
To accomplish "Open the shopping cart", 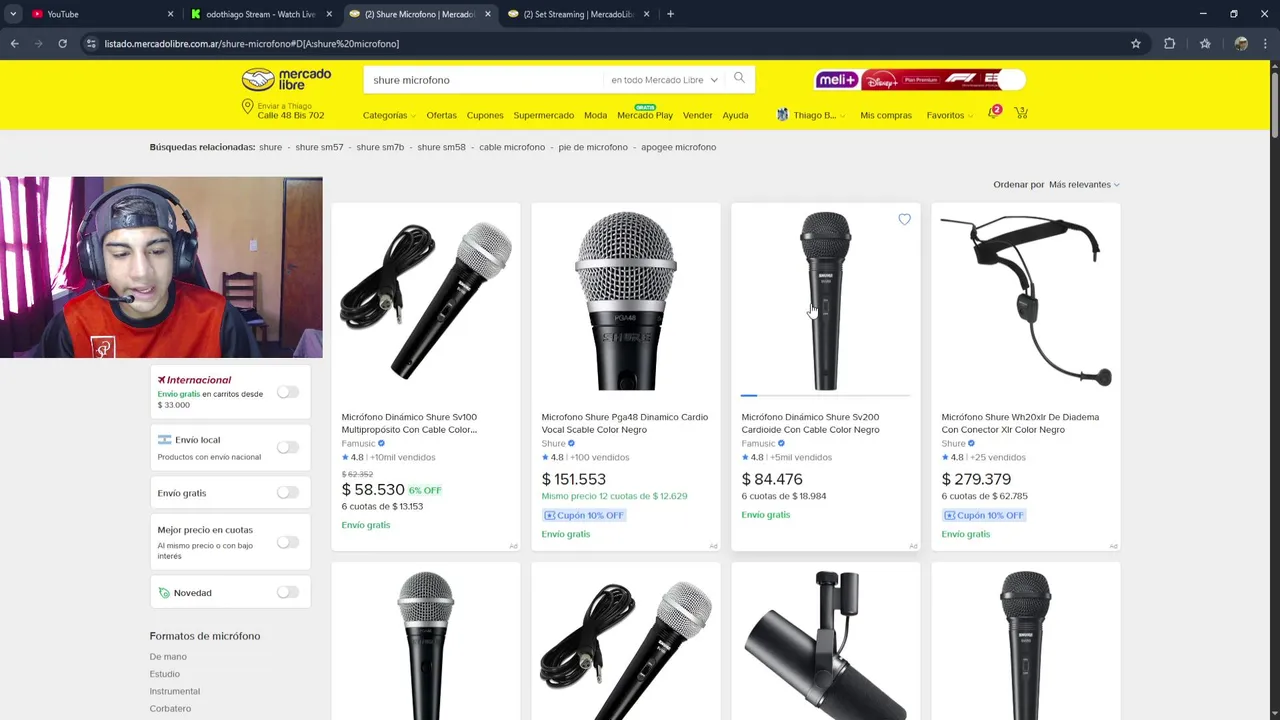I will tap(1021, 113).
